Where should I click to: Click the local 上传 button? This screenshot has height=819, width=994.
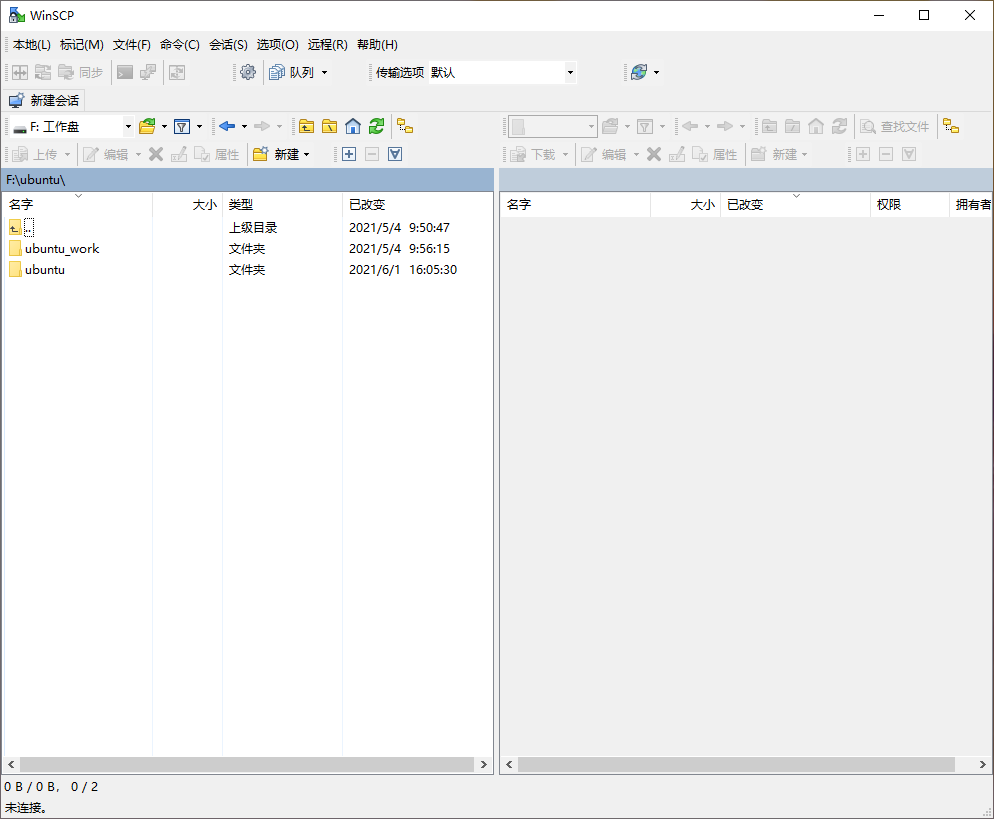(x=36, y=154)
